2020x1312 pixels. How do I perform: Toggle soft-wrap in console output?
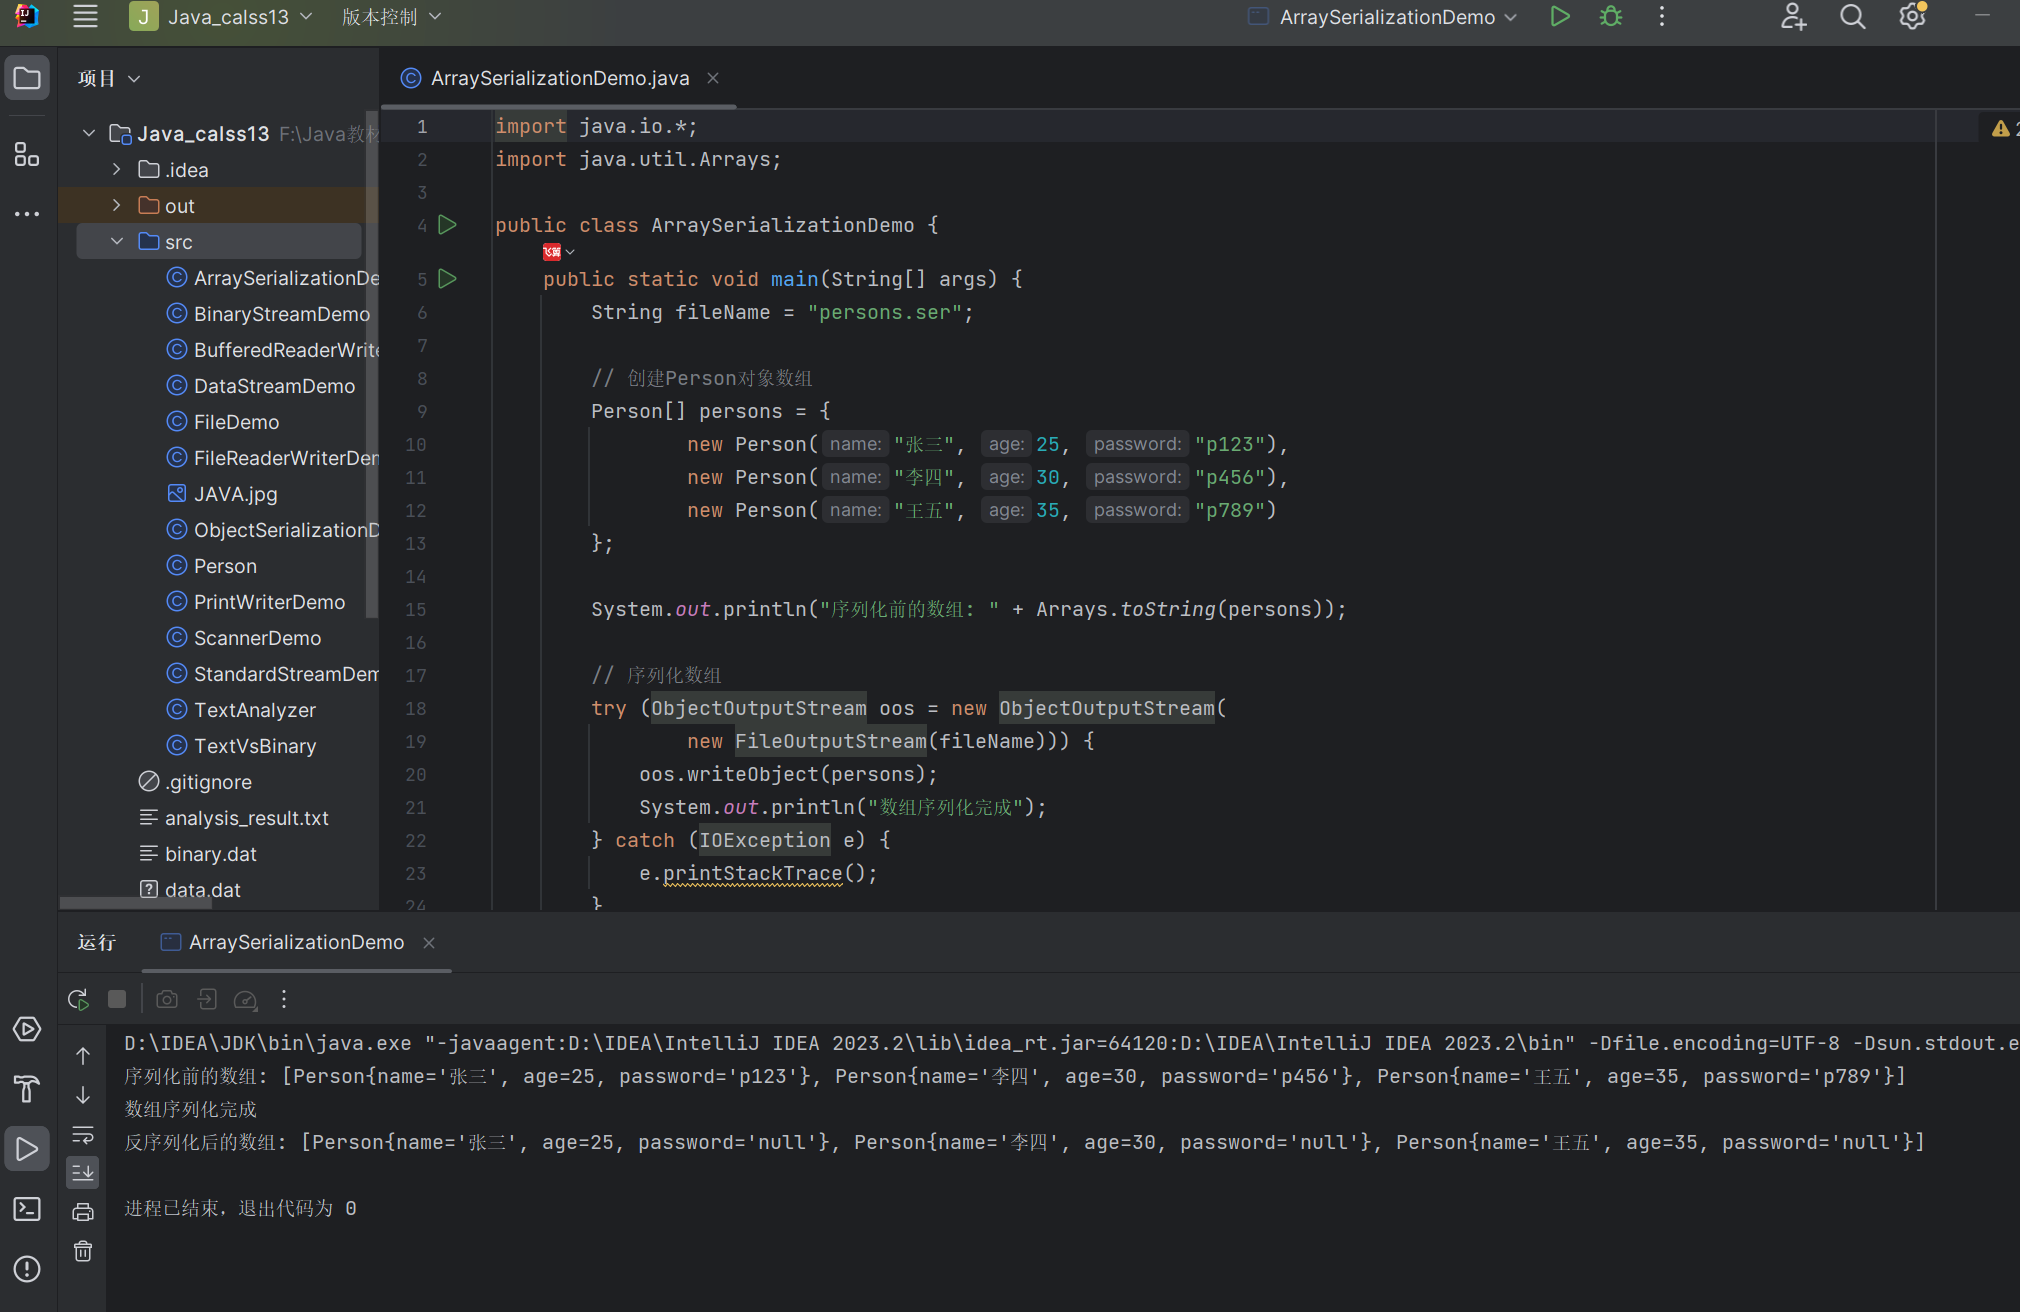(x=83, y=1135)
